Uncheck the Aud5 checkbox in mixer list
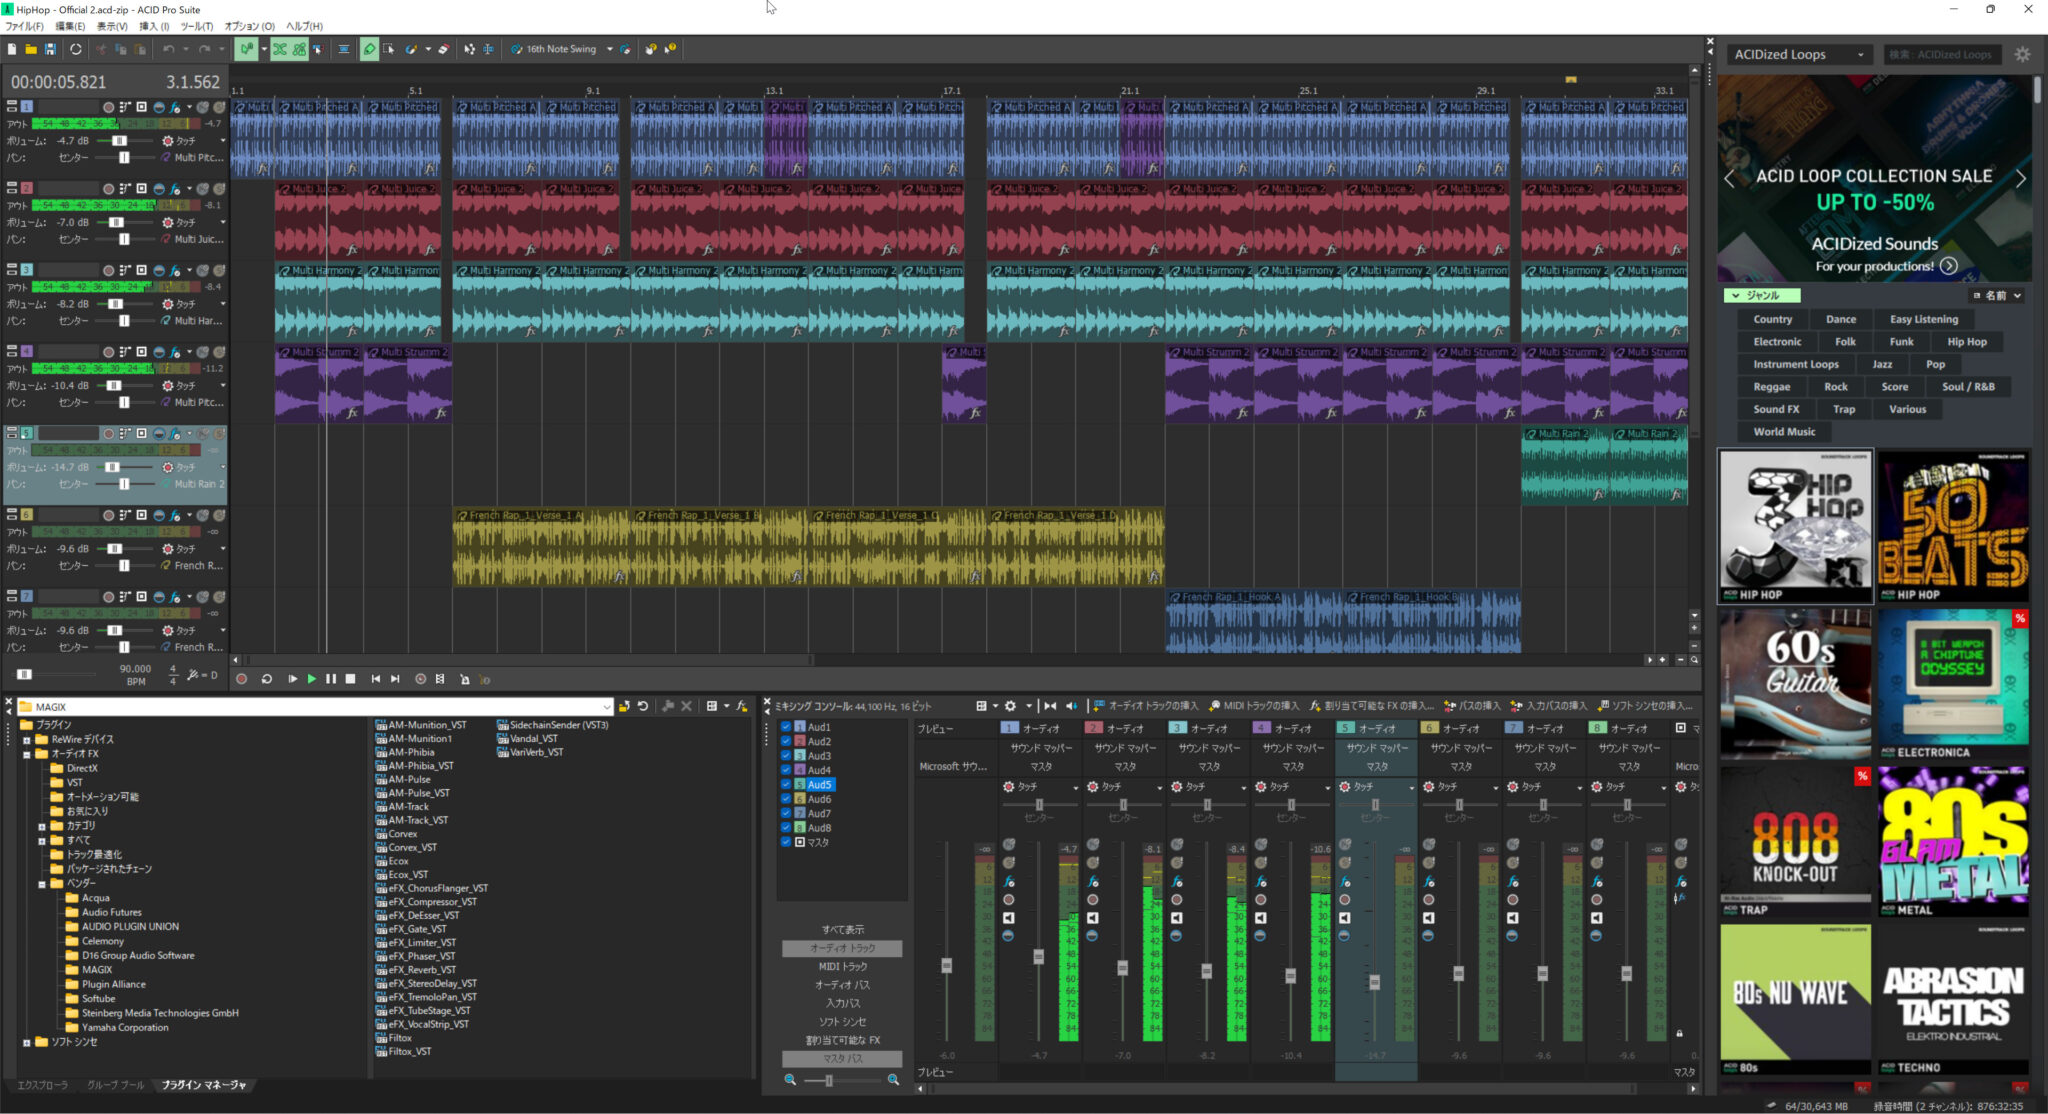This screenshot has width=2048, height=1114. coord(786,785)
